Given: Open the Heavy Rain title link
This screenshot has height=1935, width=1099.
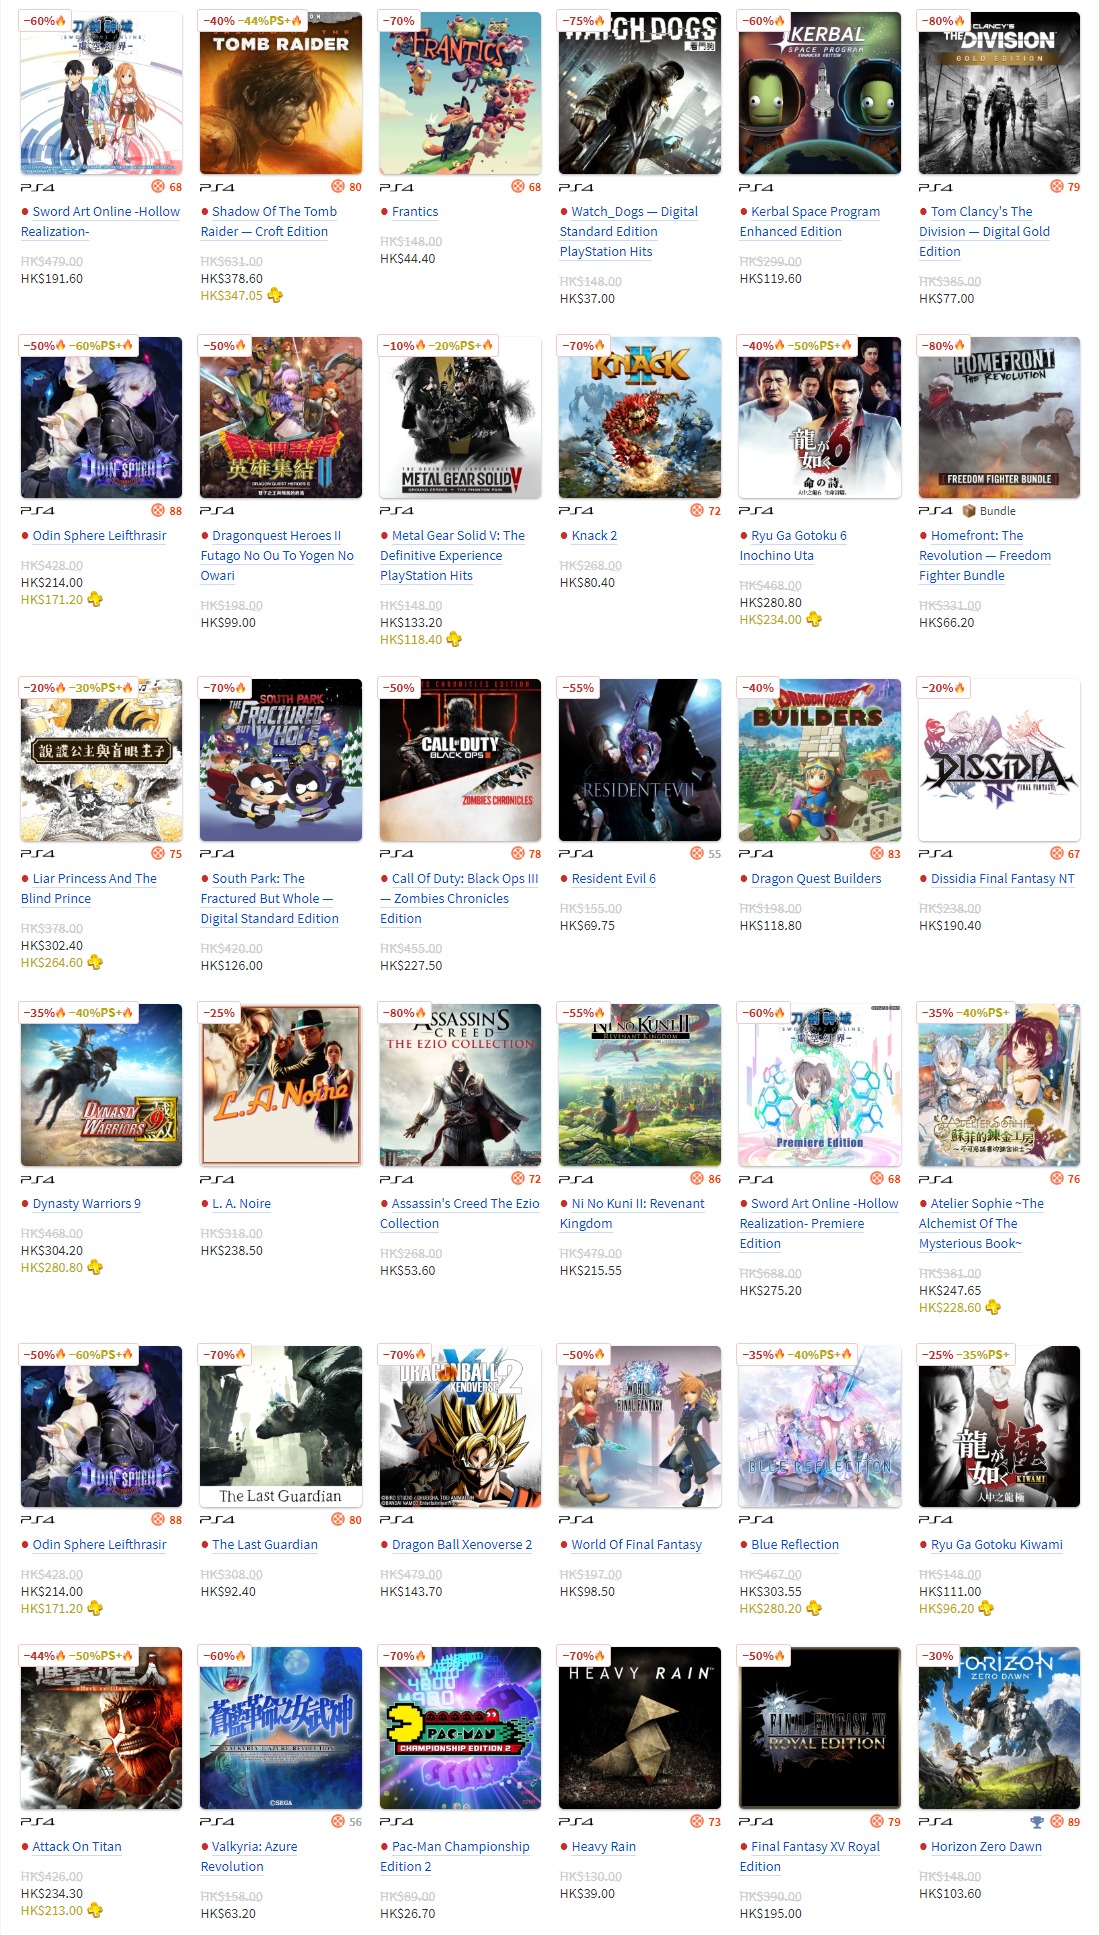Looking at the screenshot, I should (x=604, y=1847).
